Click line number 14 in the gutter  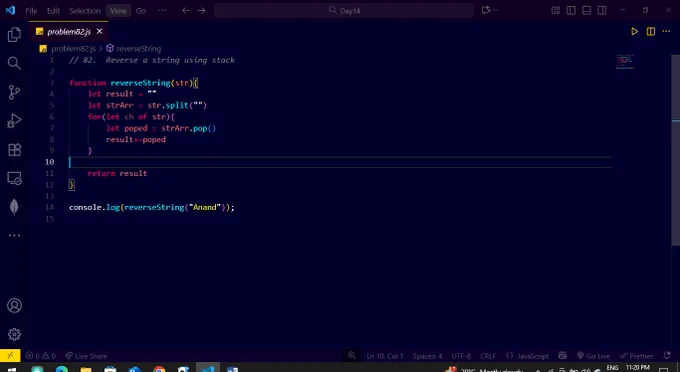[x=50, y=207]
